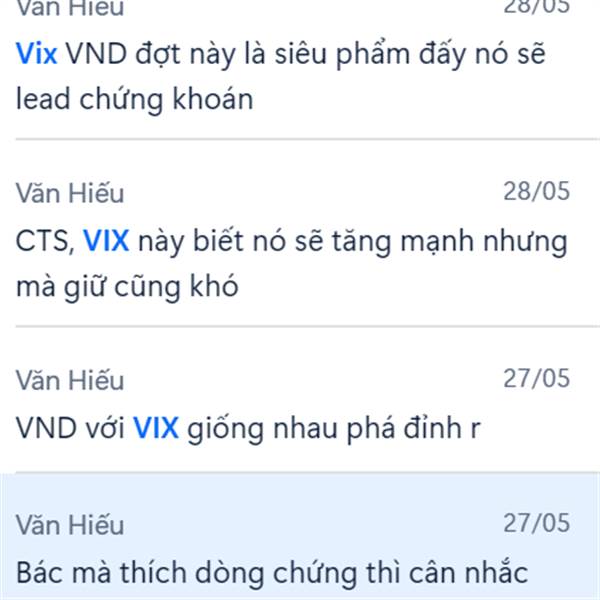Click sender name Văn Hiếu in highlighted message
This screenshot has height=600, width=600.
coord(70,525)
